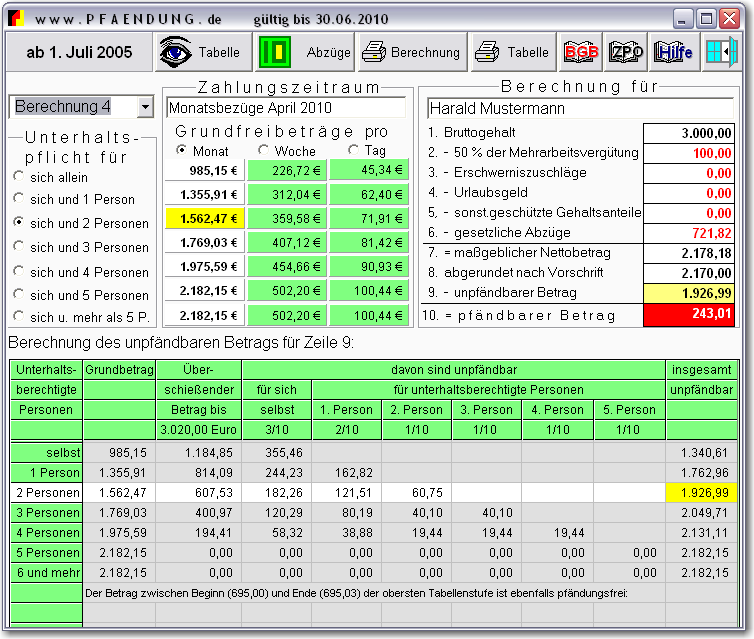Edit the Mehrarbeitsvergütung value 100,00
The image size is (754, 639).
pyautogui.click(x=689, y=153)
